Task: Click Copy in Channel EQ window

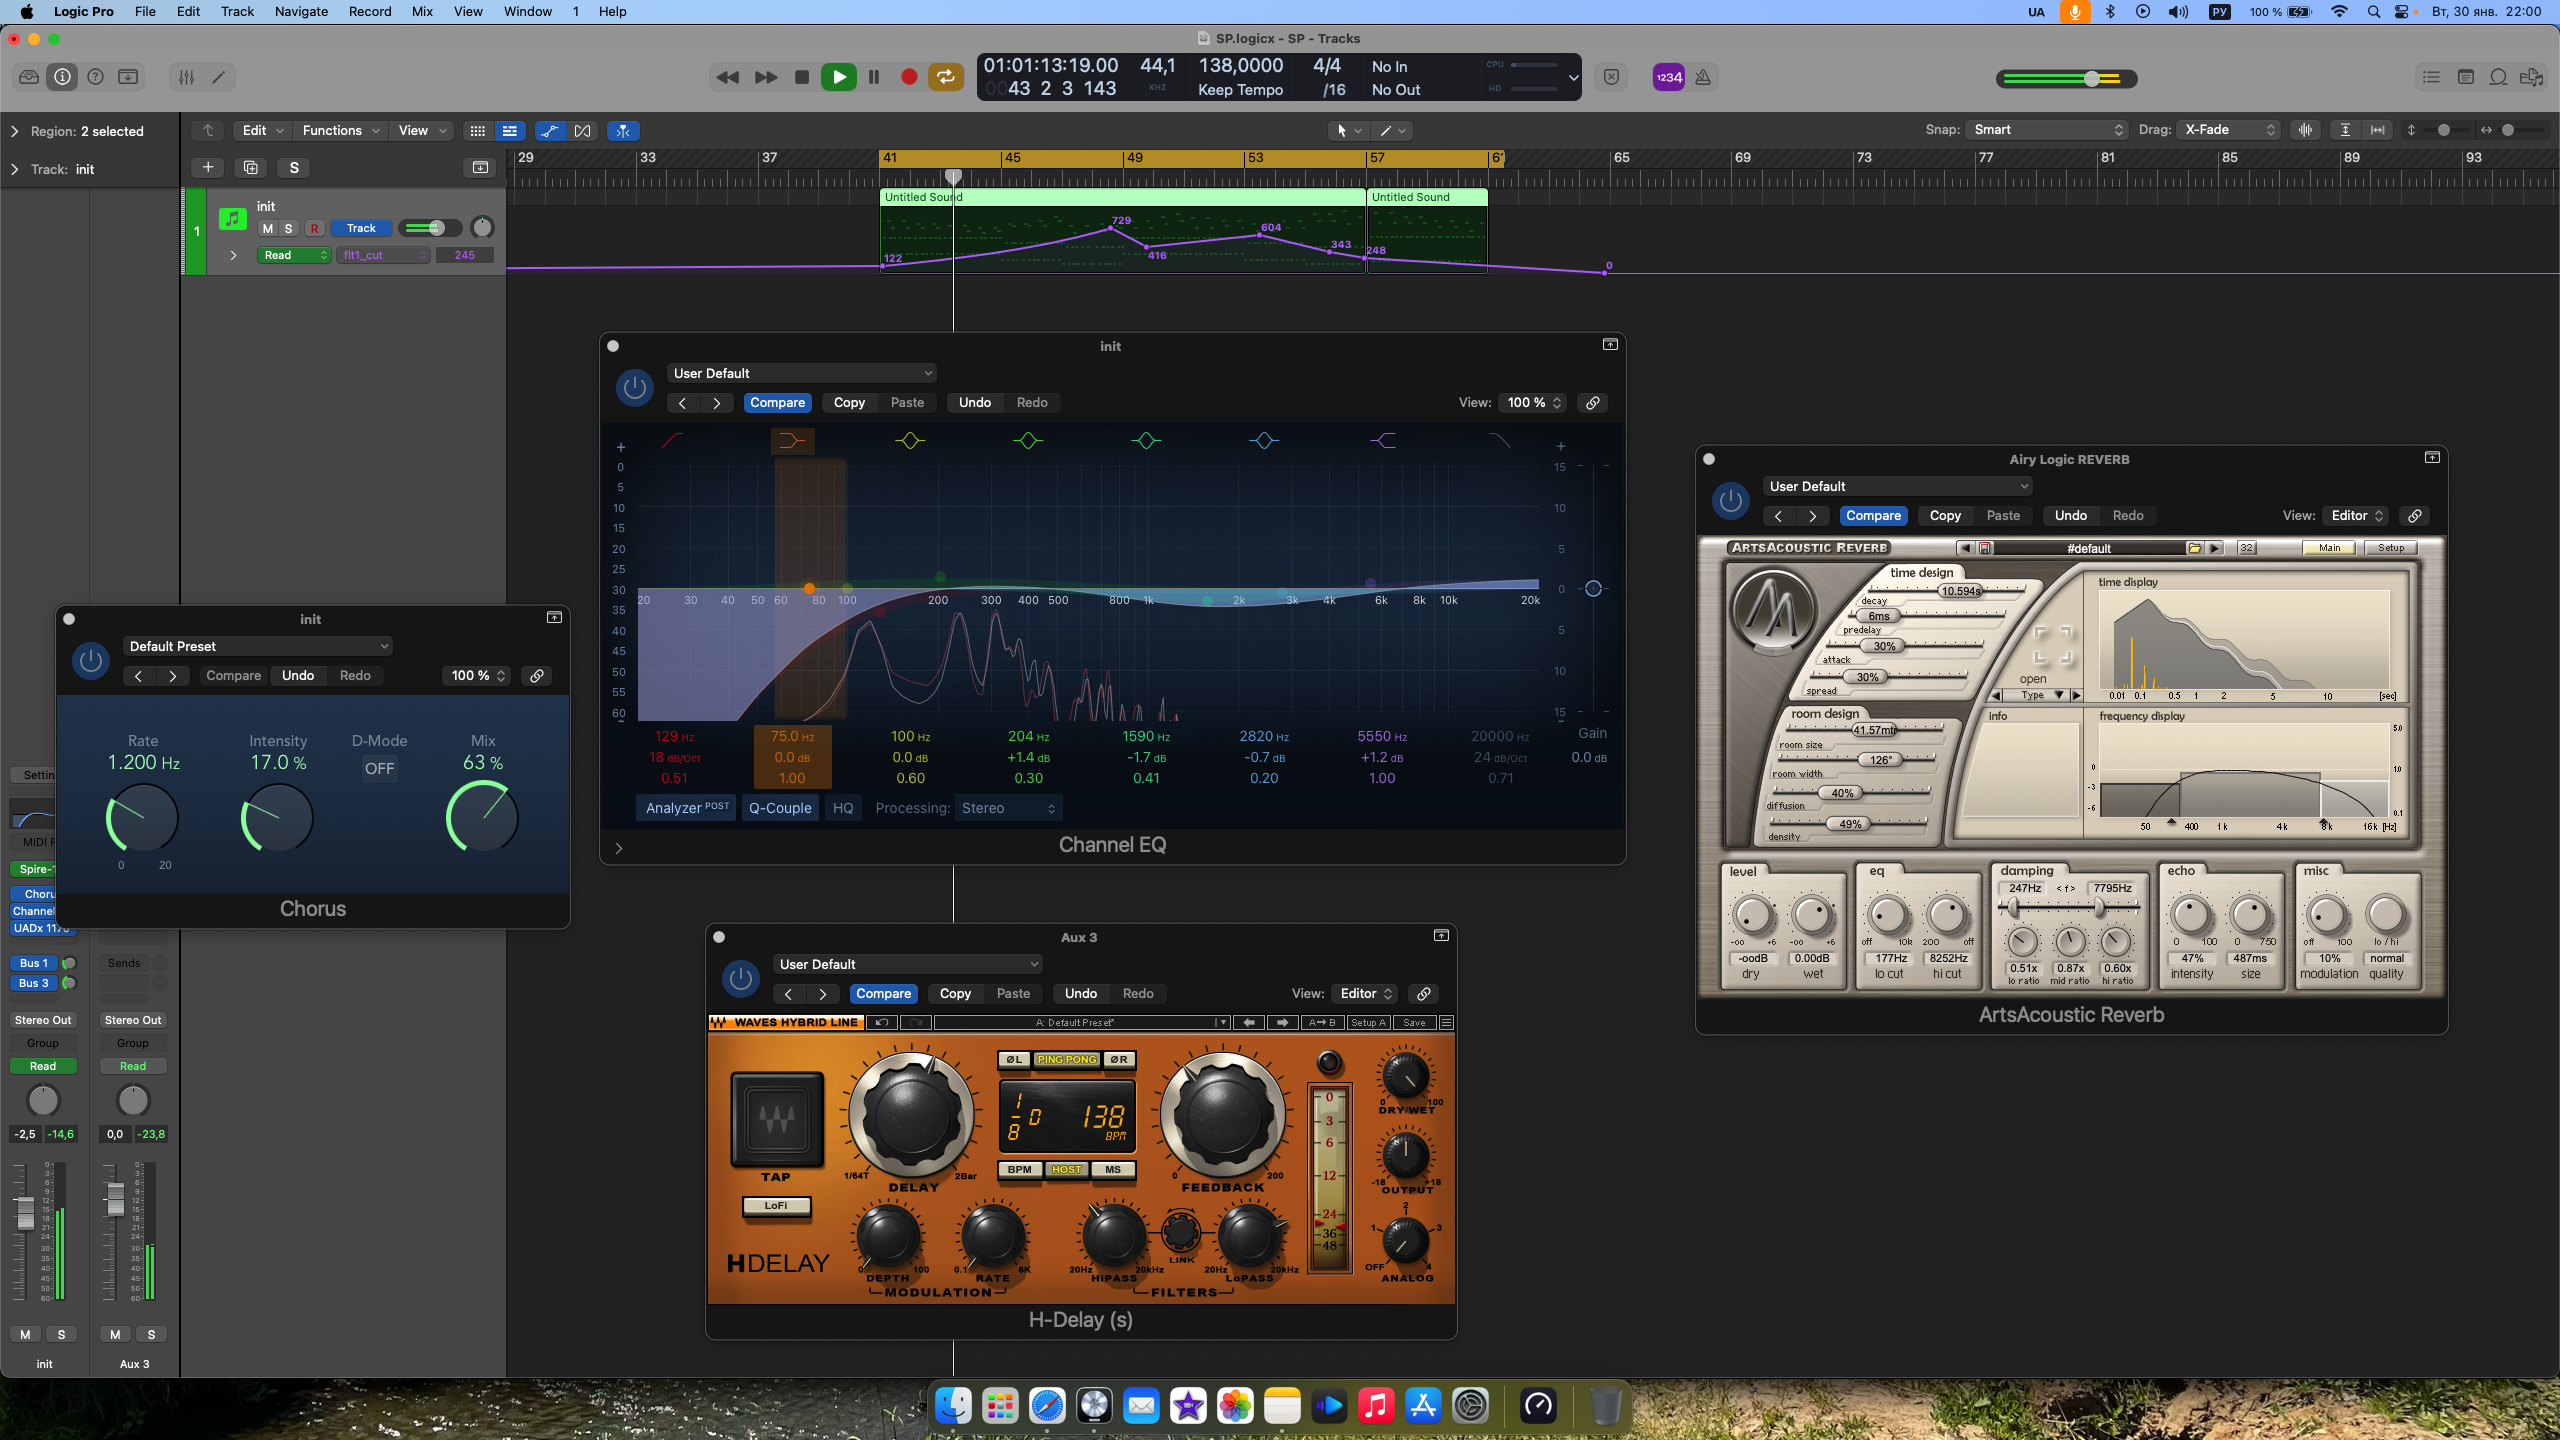Action: tap(849, 402)
